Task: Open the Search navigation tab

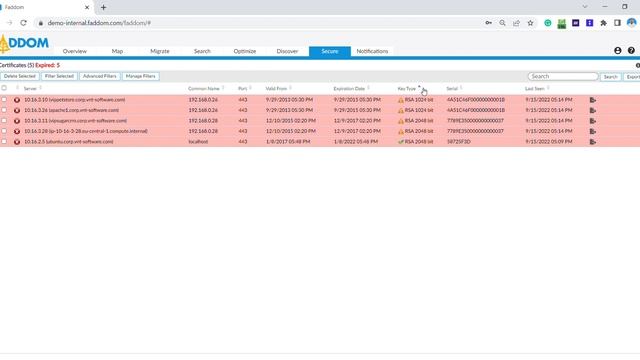Action: pyautogui.click(x=202, y=51)
